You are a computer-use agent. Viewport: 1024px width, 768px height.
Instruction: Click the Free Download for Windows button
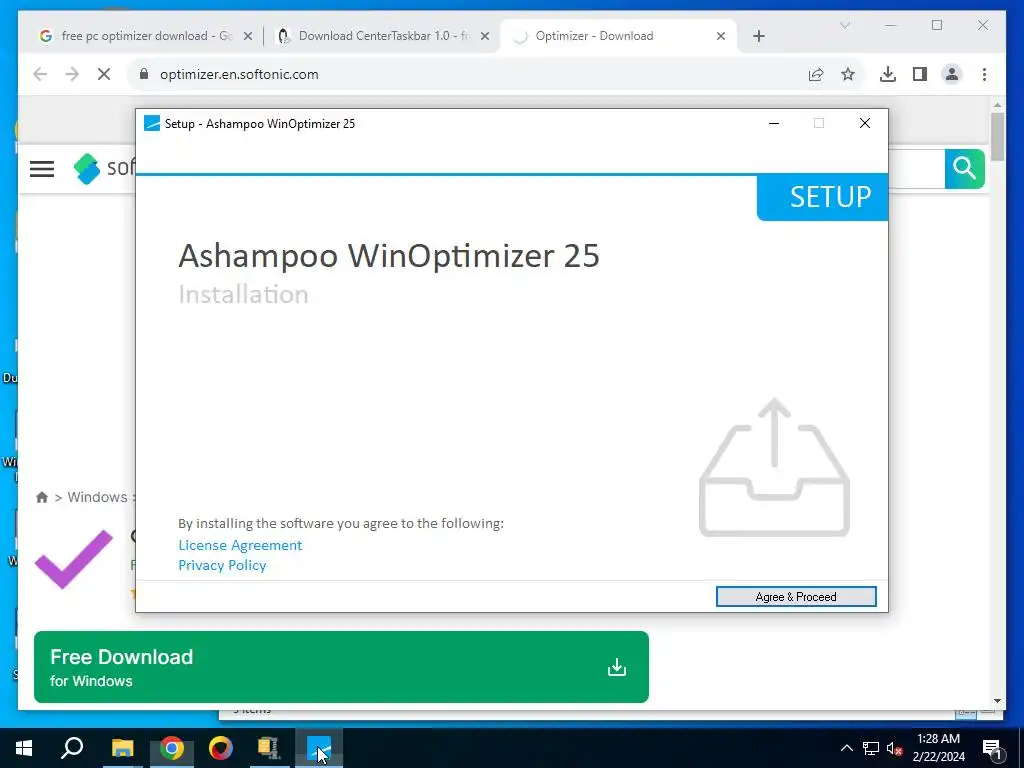341,667
